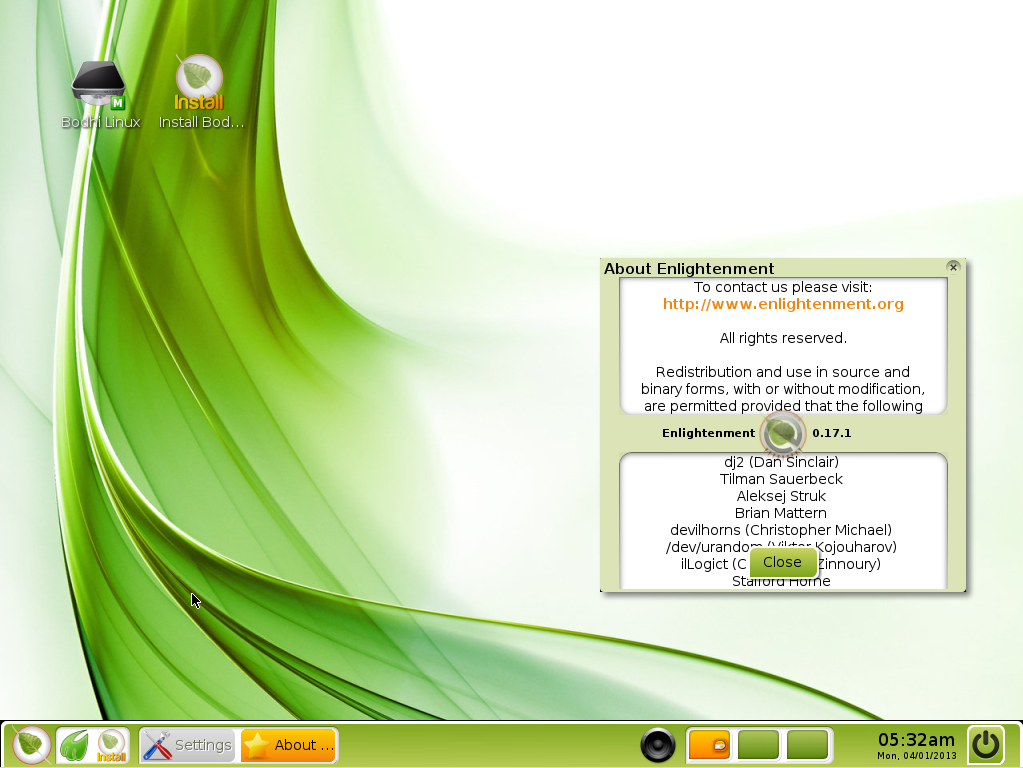Switch to the second virtual desktop in pager
This screenshot has height=768, width=1023.
click(758, 744)
